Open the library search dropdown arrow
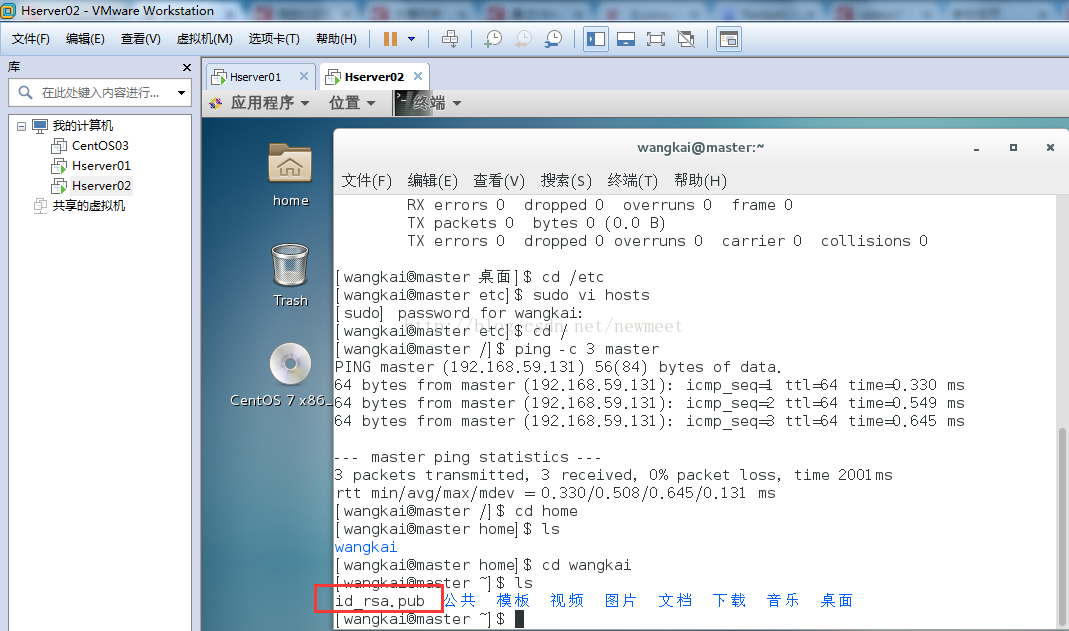The image size is (1069, 631). click(181, 93)
